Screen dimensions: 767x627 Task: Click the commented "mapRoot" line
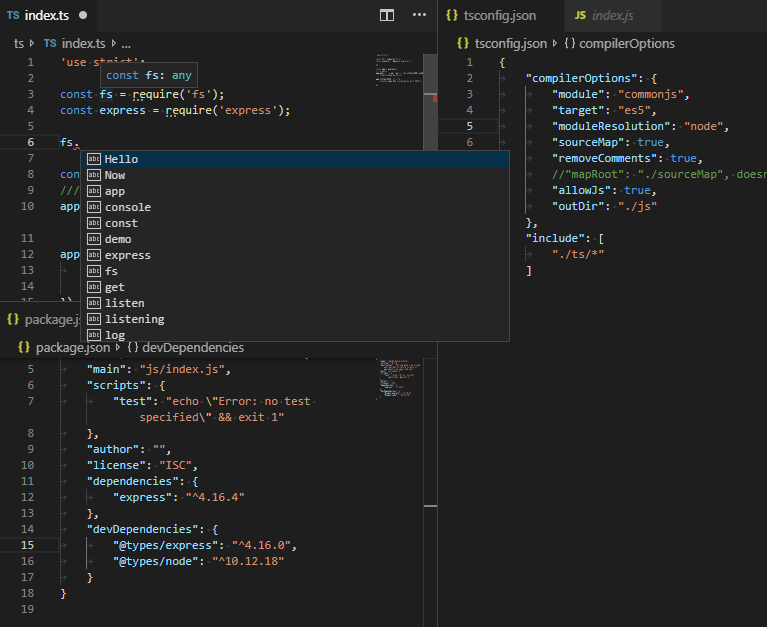[659, 174]
